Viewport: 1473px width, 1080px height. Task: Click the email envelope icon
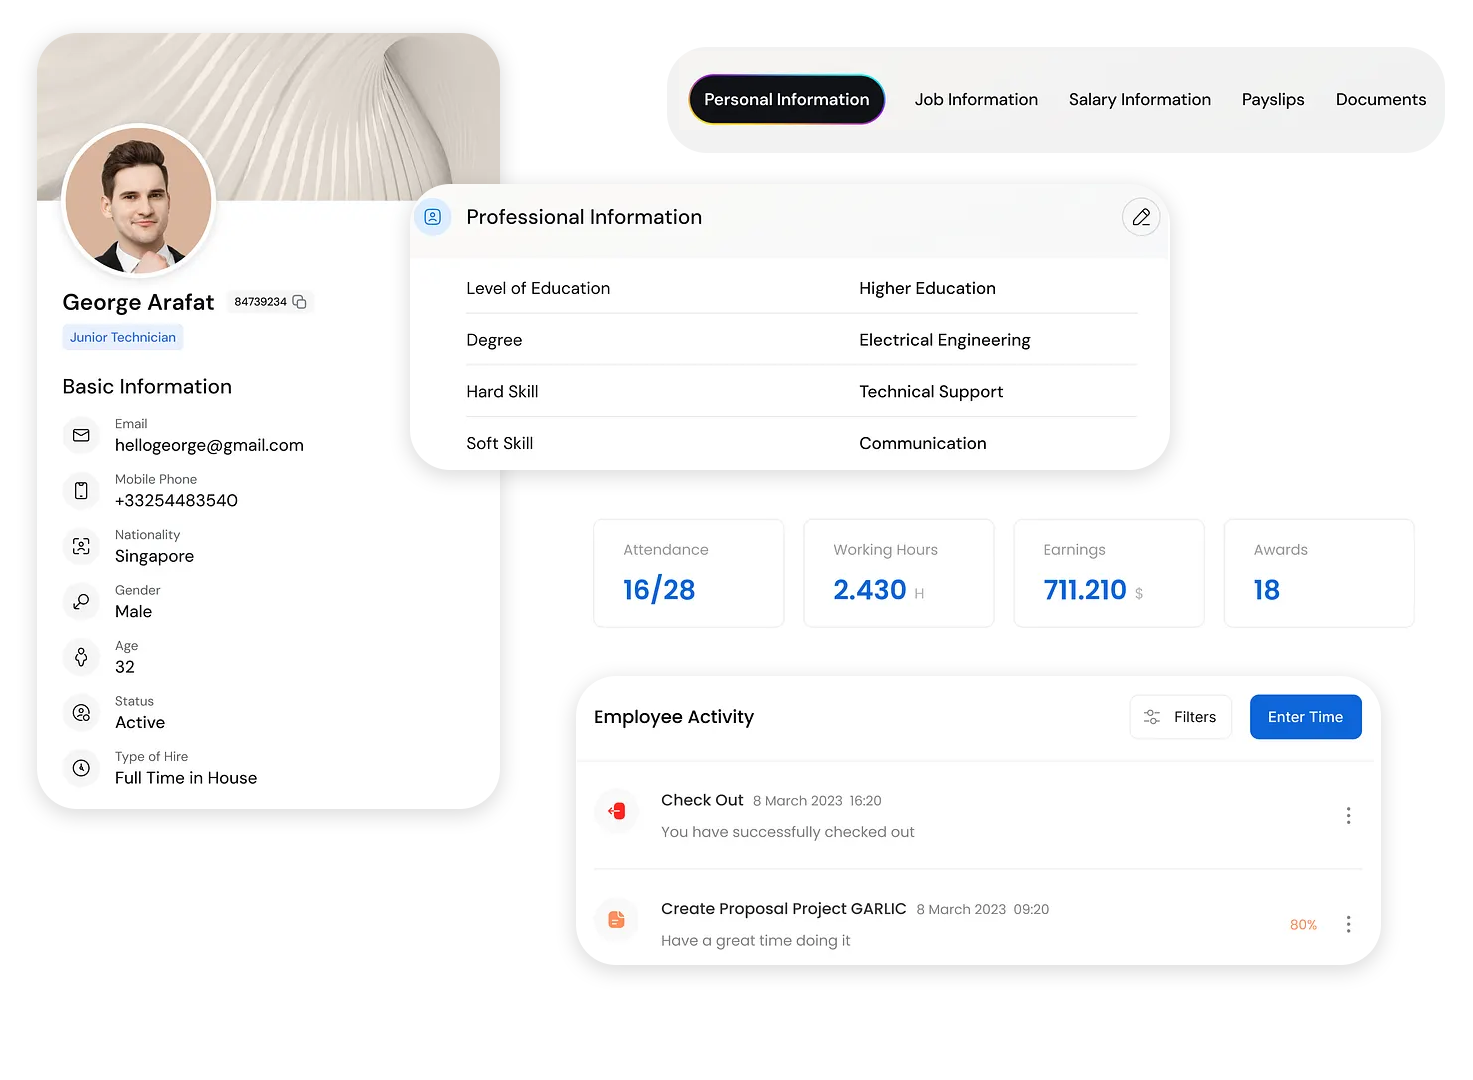click(81, 435)
